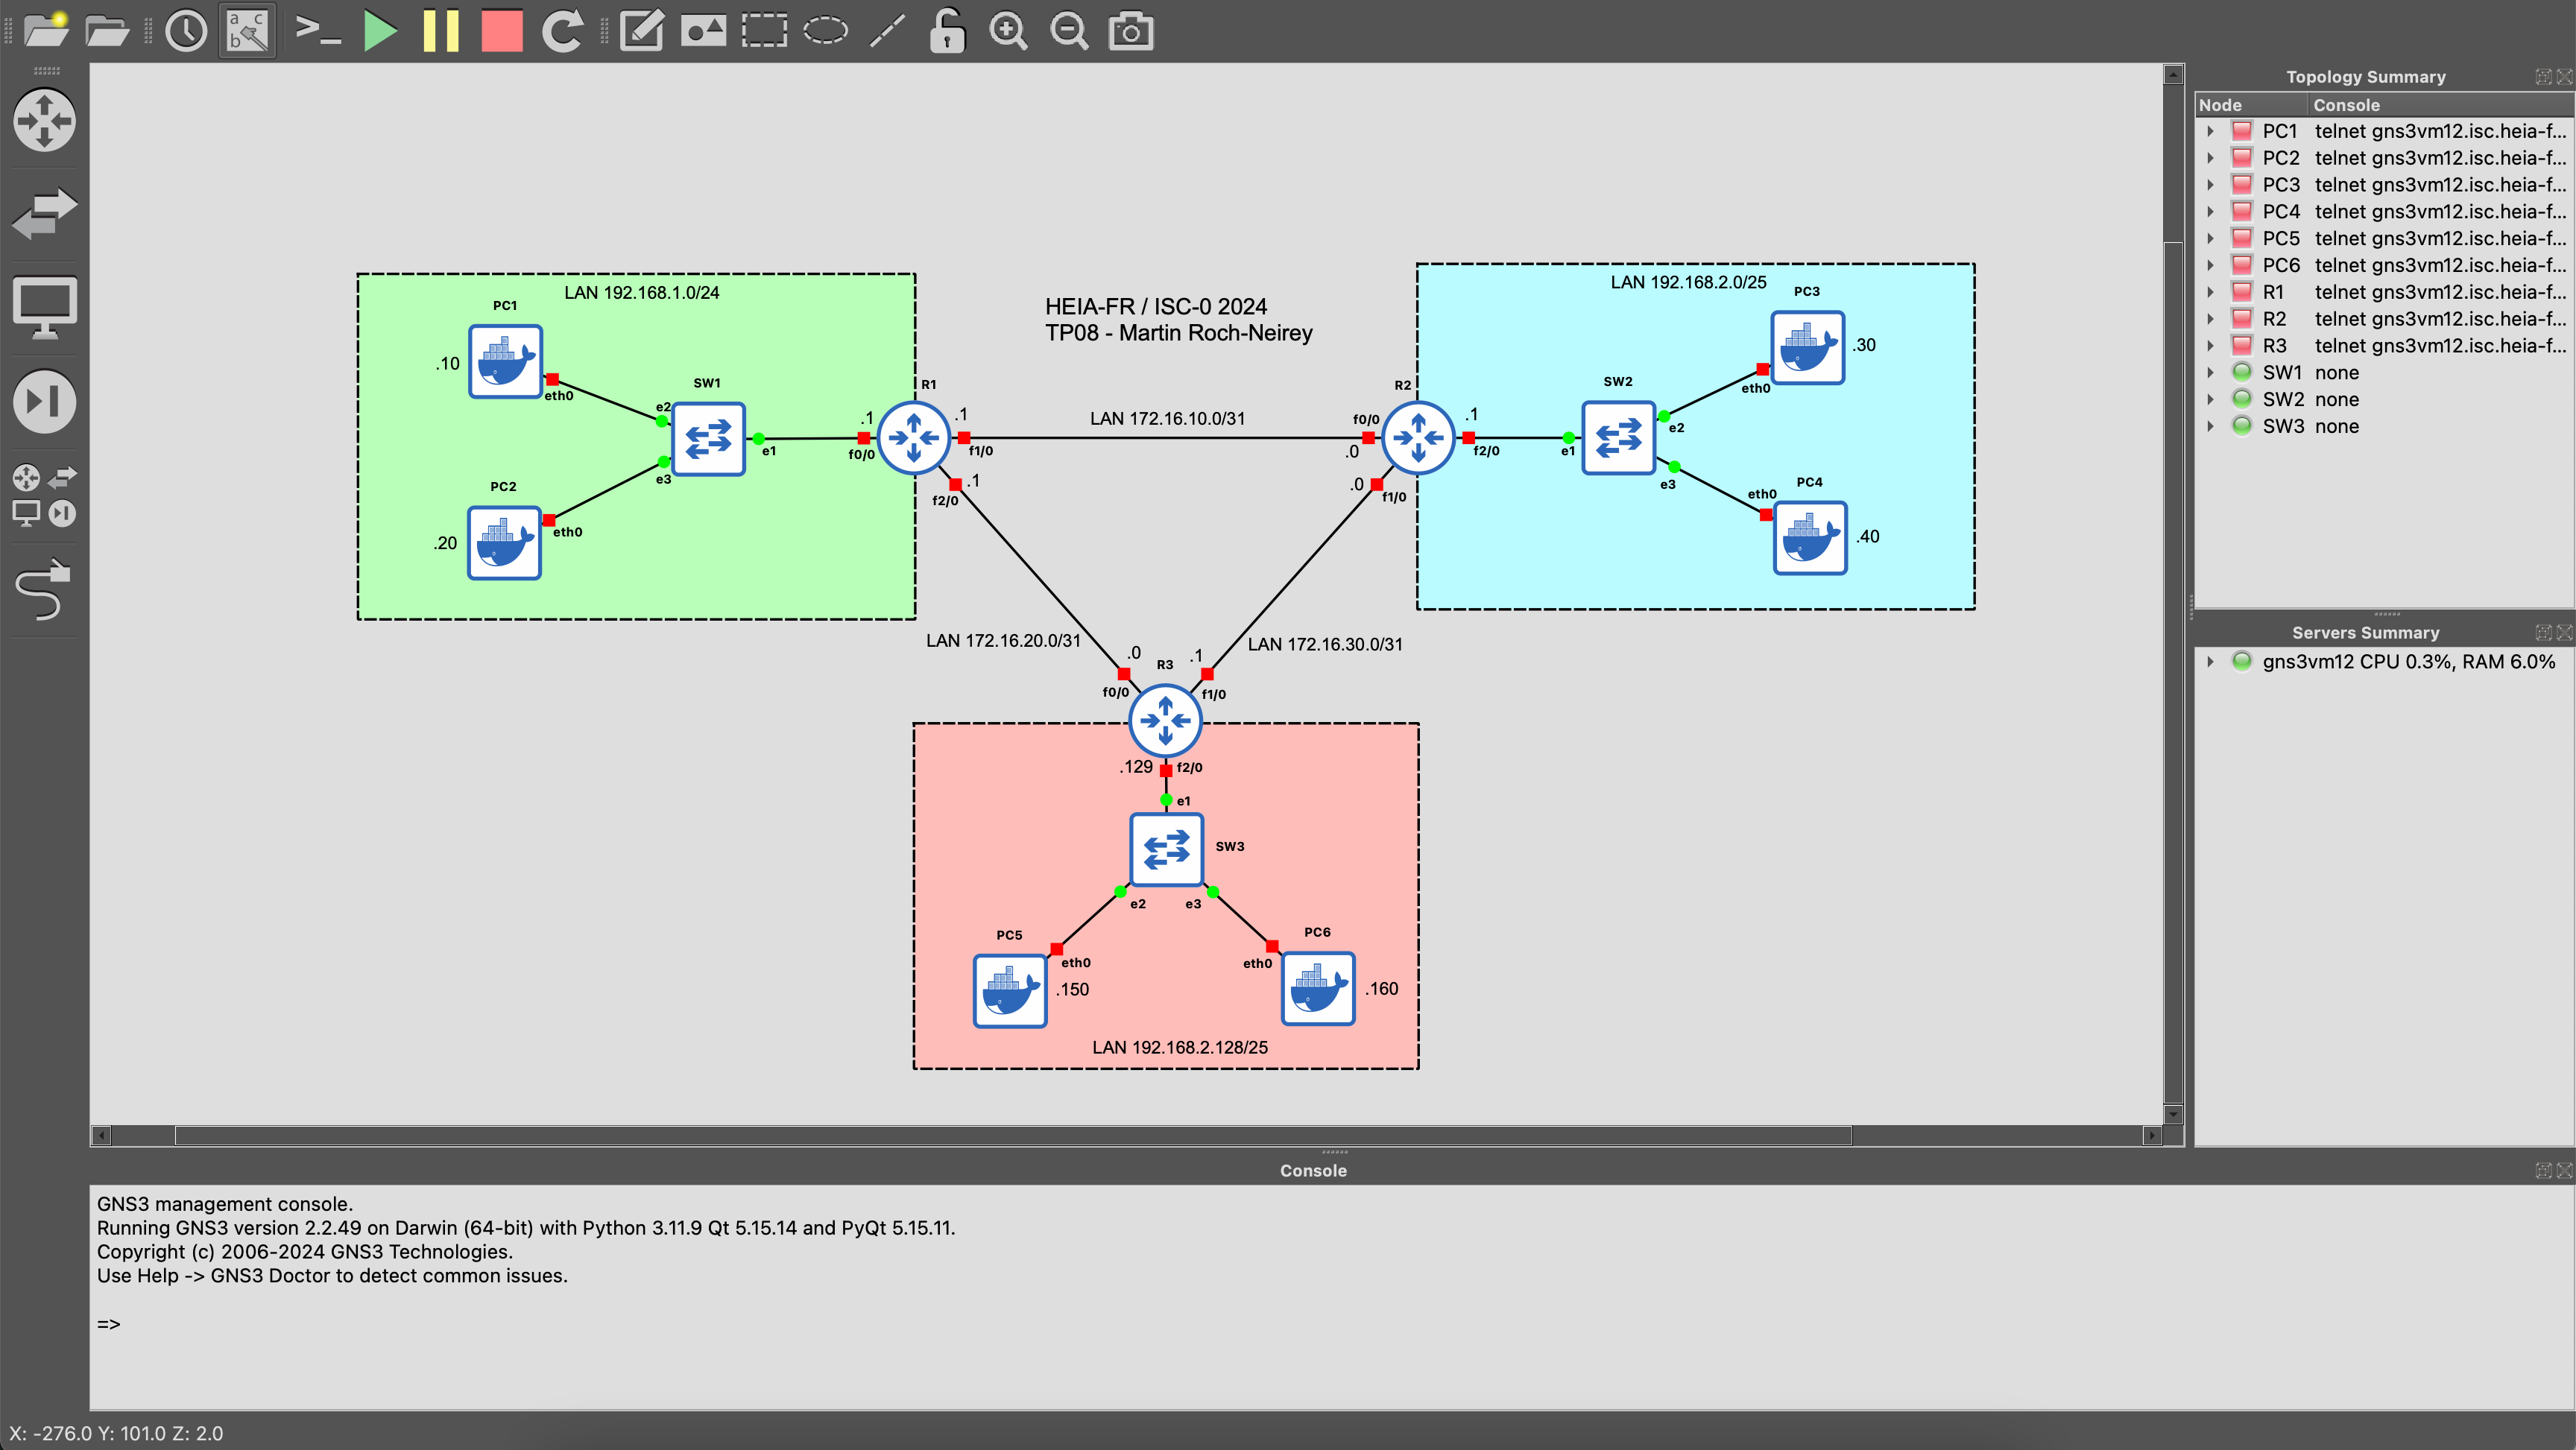Image resolution: width=2576 pixels, height=1450 pixels.
Task: Click the LAN 172.16.10.0/31 label
Action: (1167, 418)
